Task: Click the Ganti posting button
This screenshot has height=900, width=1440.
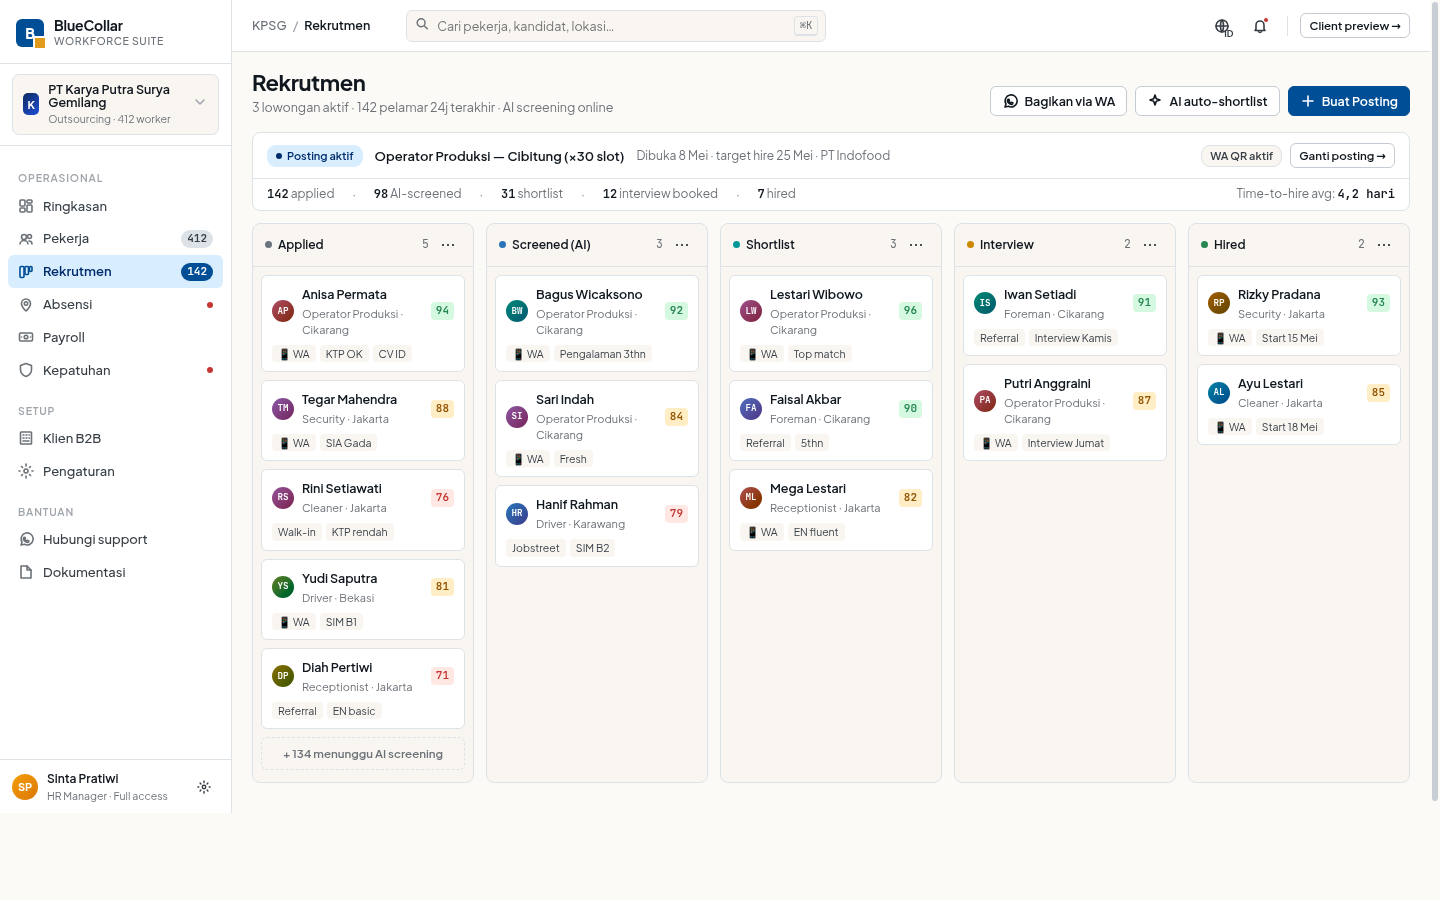Action: (1342, 156)
